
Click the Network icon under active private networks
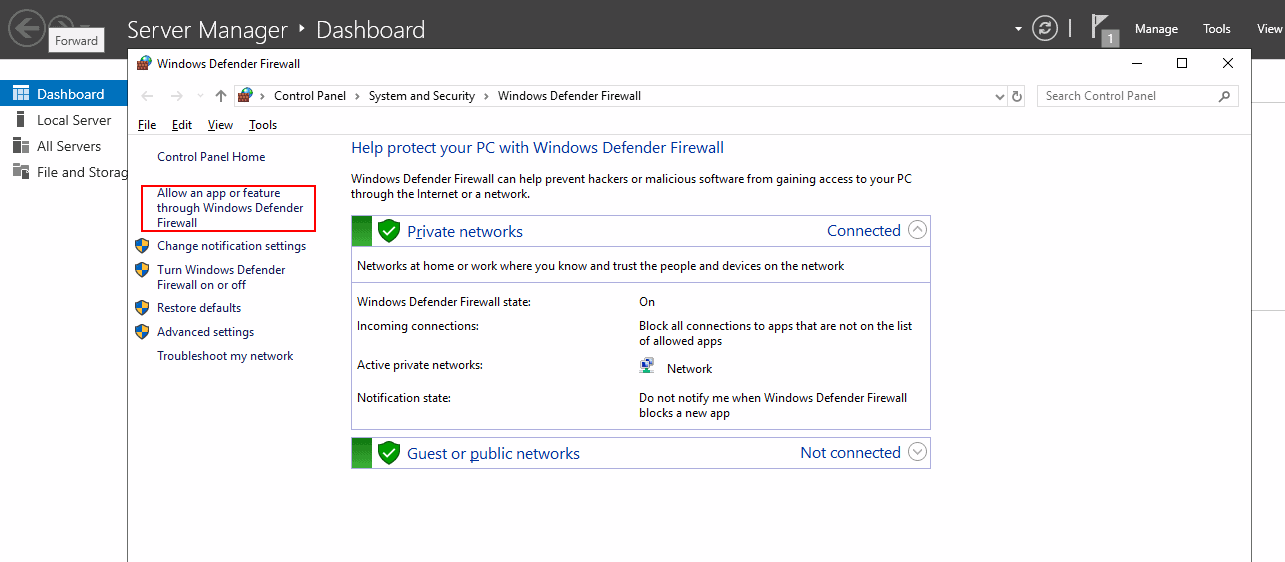647,367
